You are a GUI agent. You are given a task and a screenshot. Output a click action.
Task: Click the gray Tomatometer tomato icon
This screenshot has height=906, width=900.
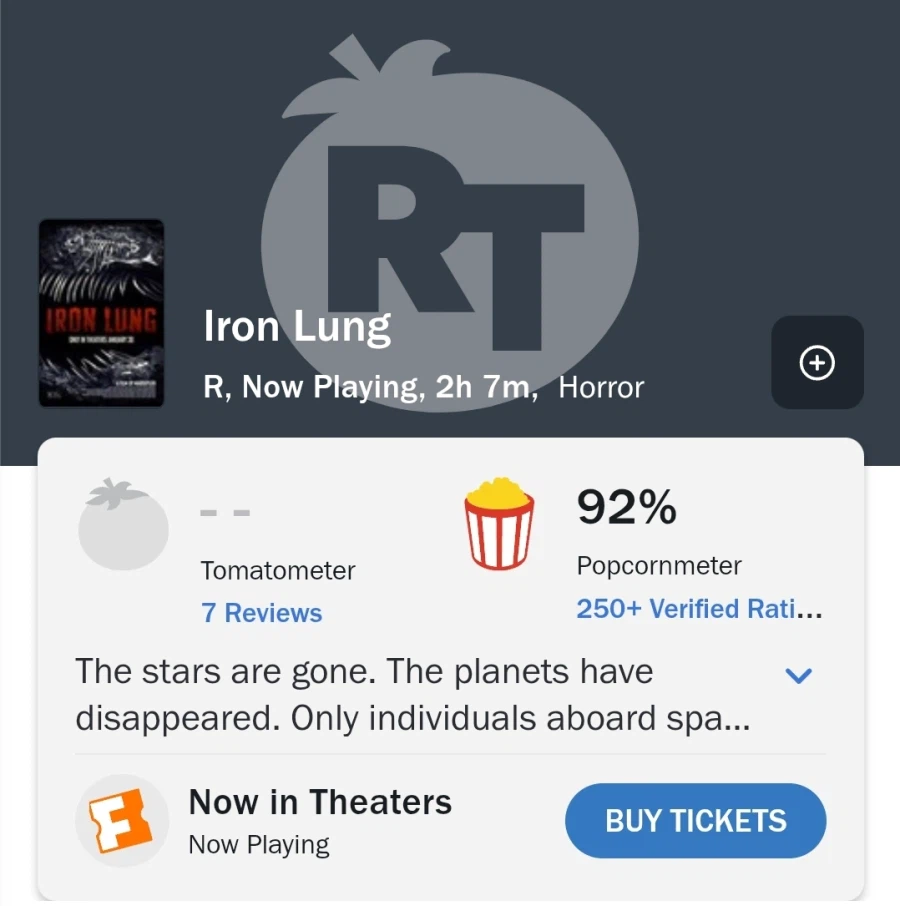(x=124, y=525)
